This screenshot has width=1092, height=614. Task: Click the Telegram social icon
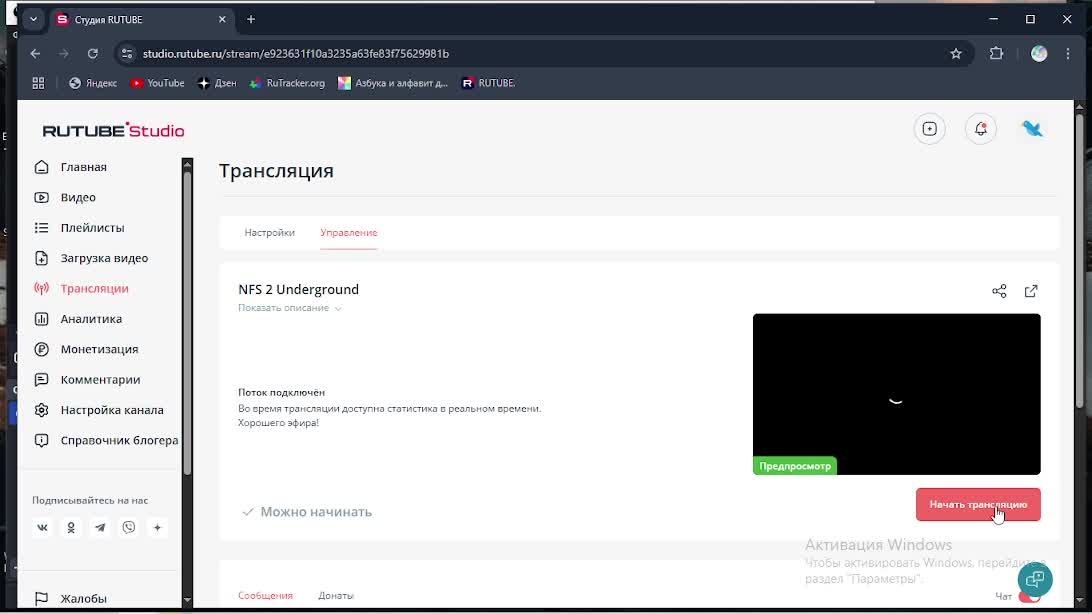coord(100,528)
